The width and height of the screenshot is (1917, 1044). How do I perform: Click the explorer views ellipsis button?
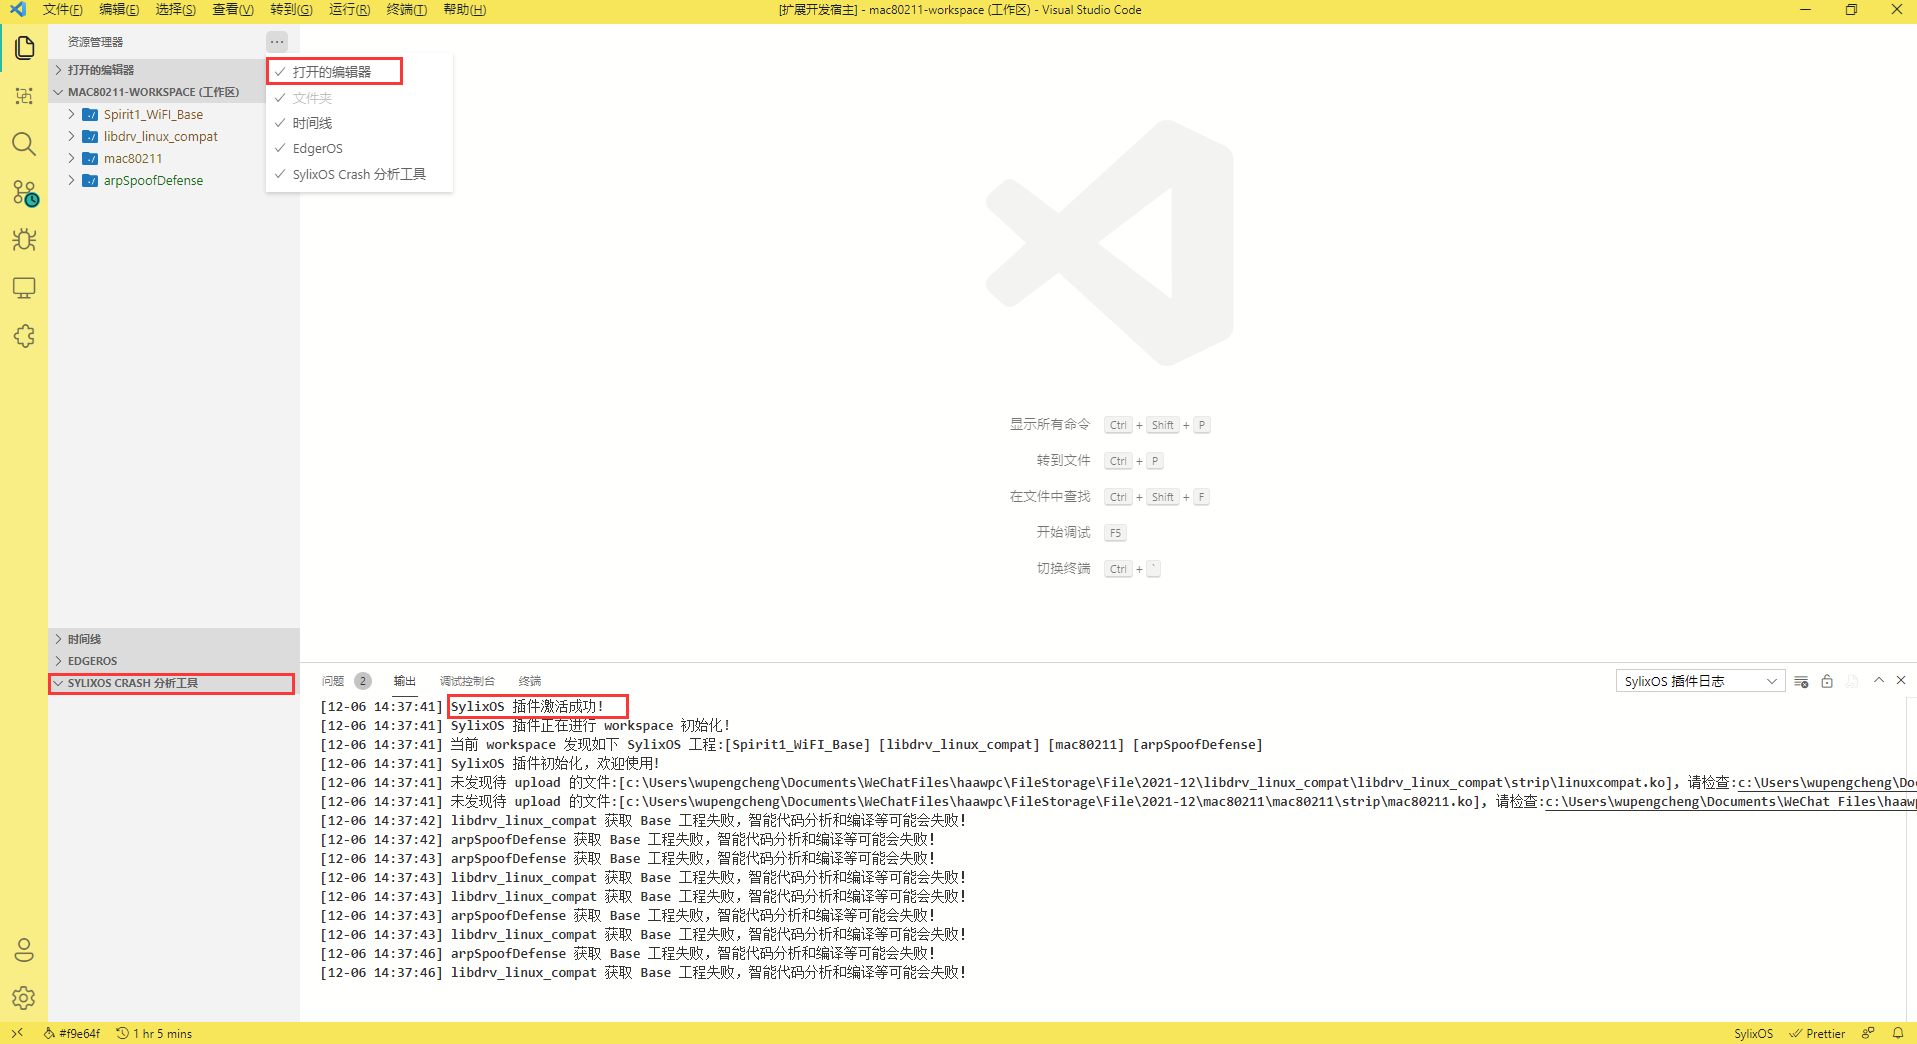coord(277,42)
